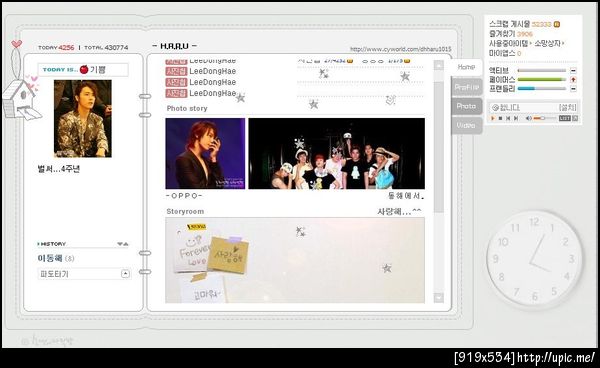
Task: Click the 페이머스 green progress bar
Action: [x=541, y=80]
